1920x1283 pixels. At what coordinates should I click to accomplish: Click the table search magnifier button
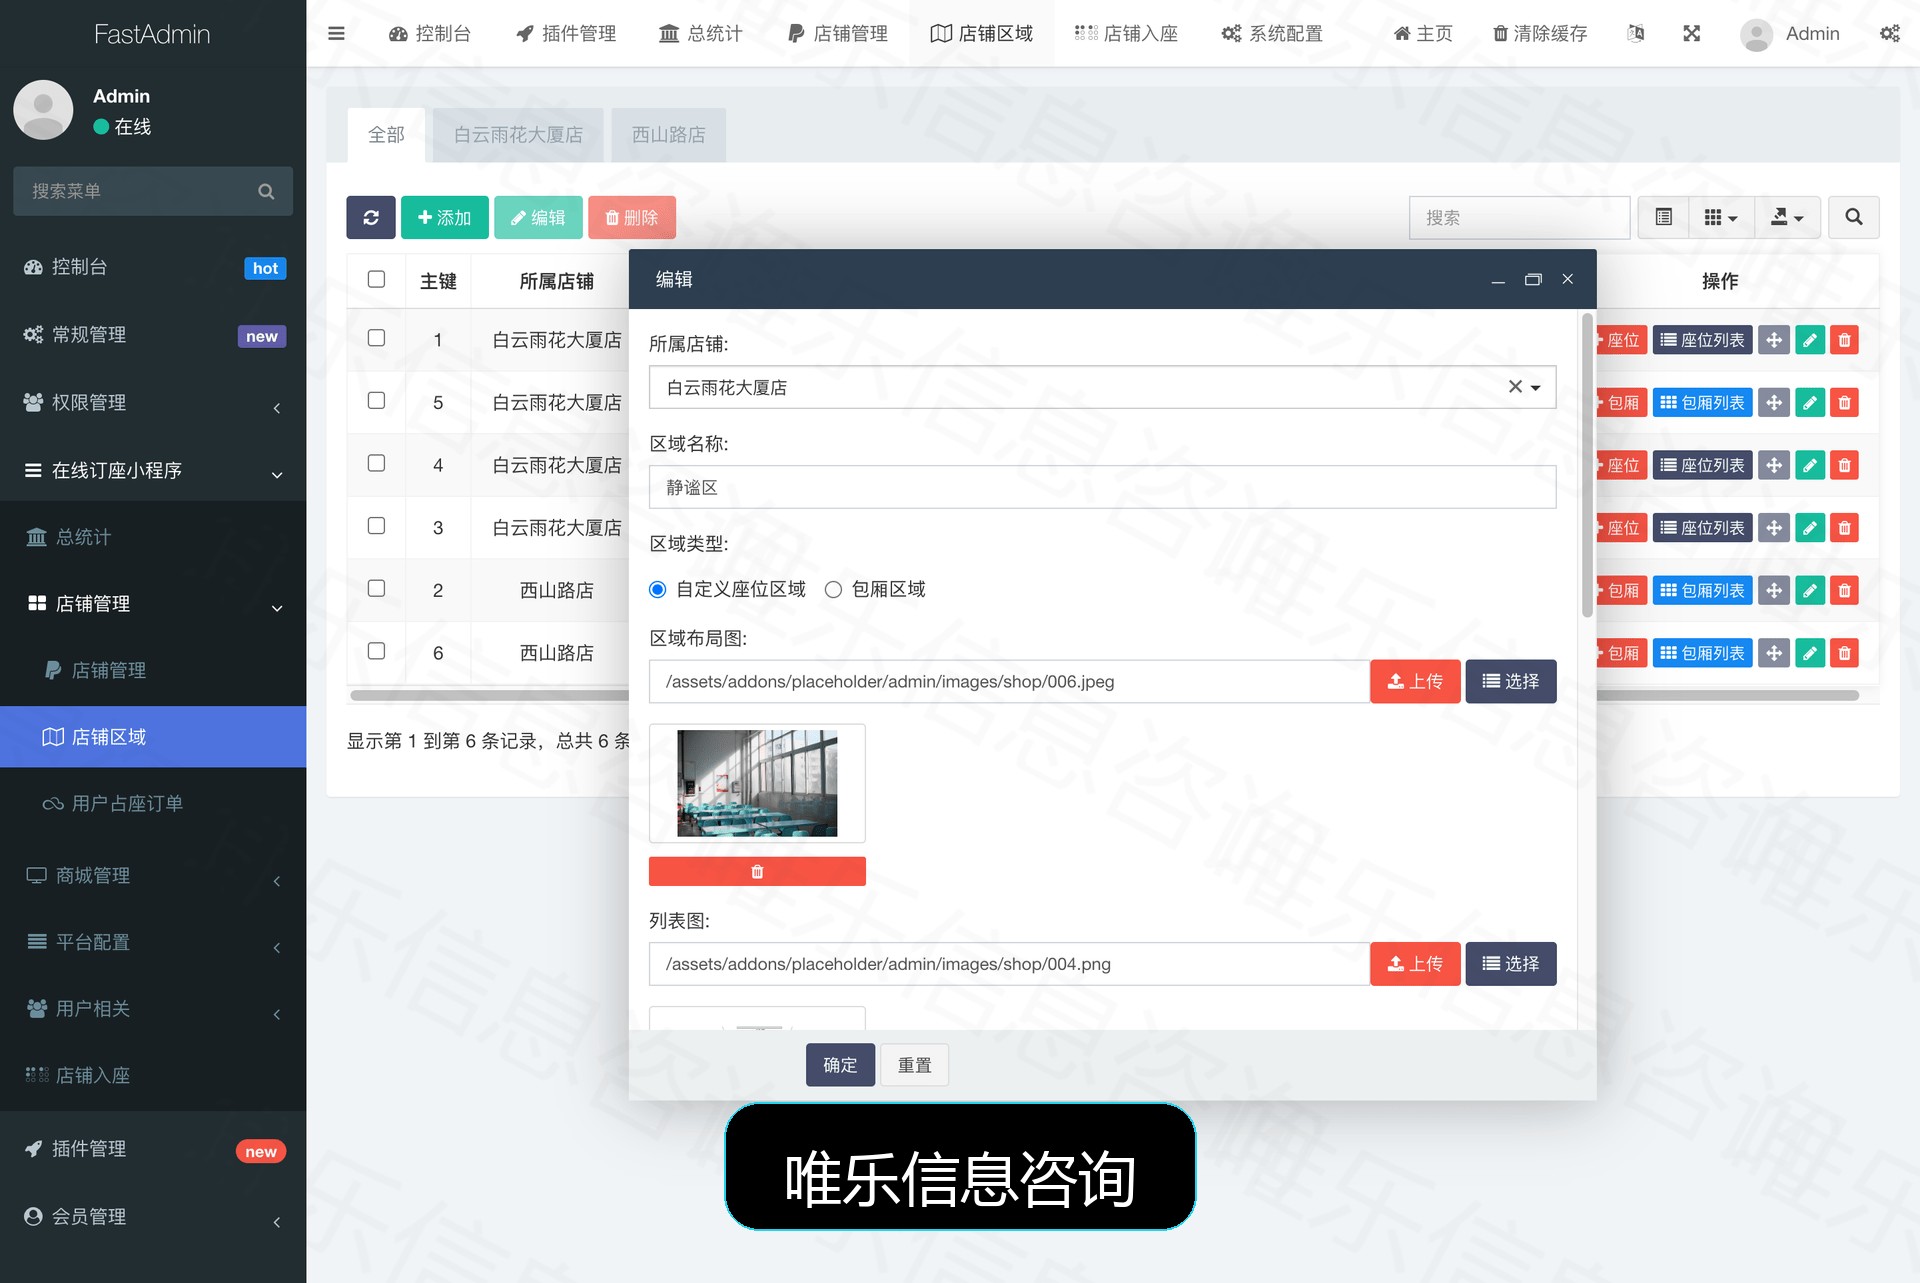click(1854, 217)
